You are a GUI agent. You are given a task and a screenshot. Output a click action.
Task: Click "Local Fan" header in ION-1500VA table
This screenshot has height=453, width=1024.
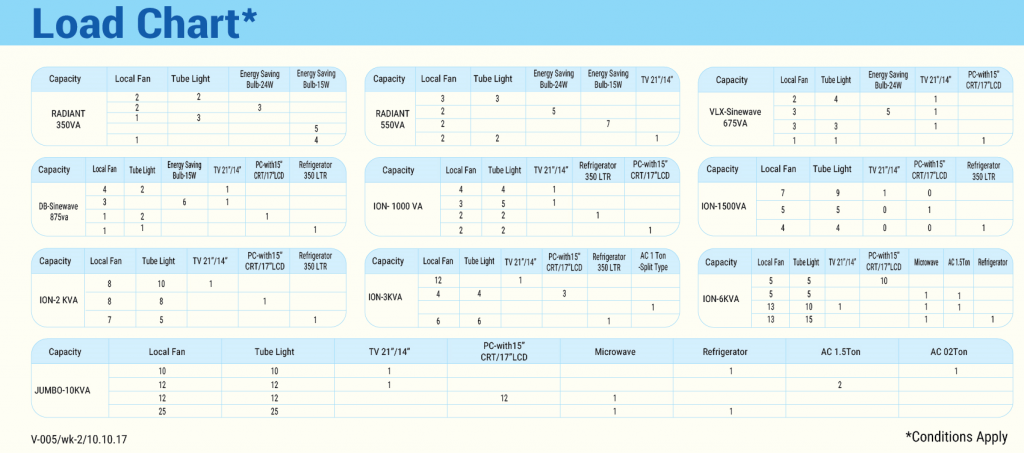coord(778,169)
